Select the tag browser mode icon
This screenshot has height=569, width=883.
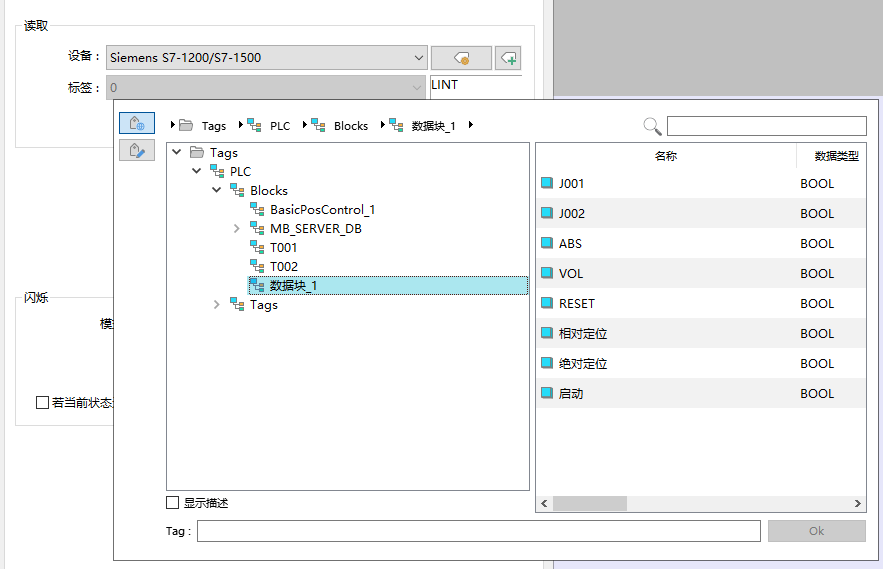click(137, 123)
